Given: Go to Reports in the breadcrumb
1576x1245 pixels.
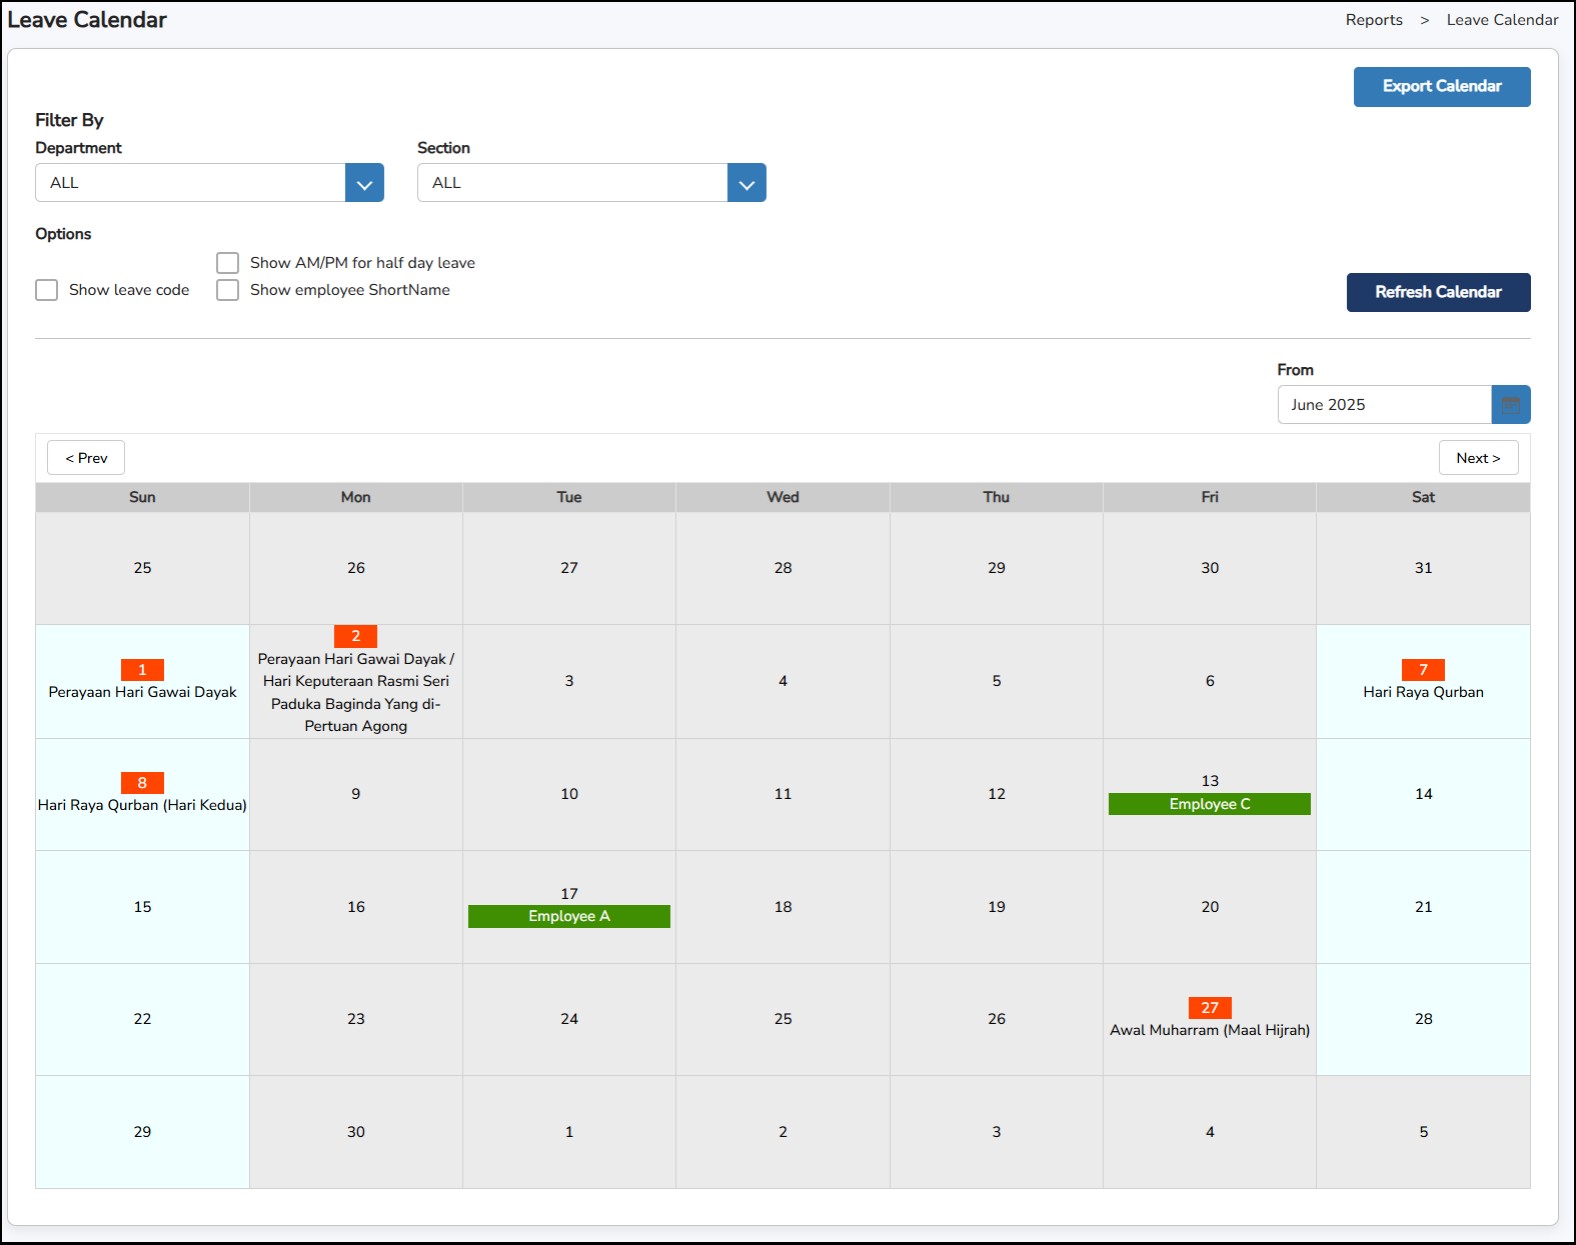Looking at the screenshot, I should pos(1373,20).
